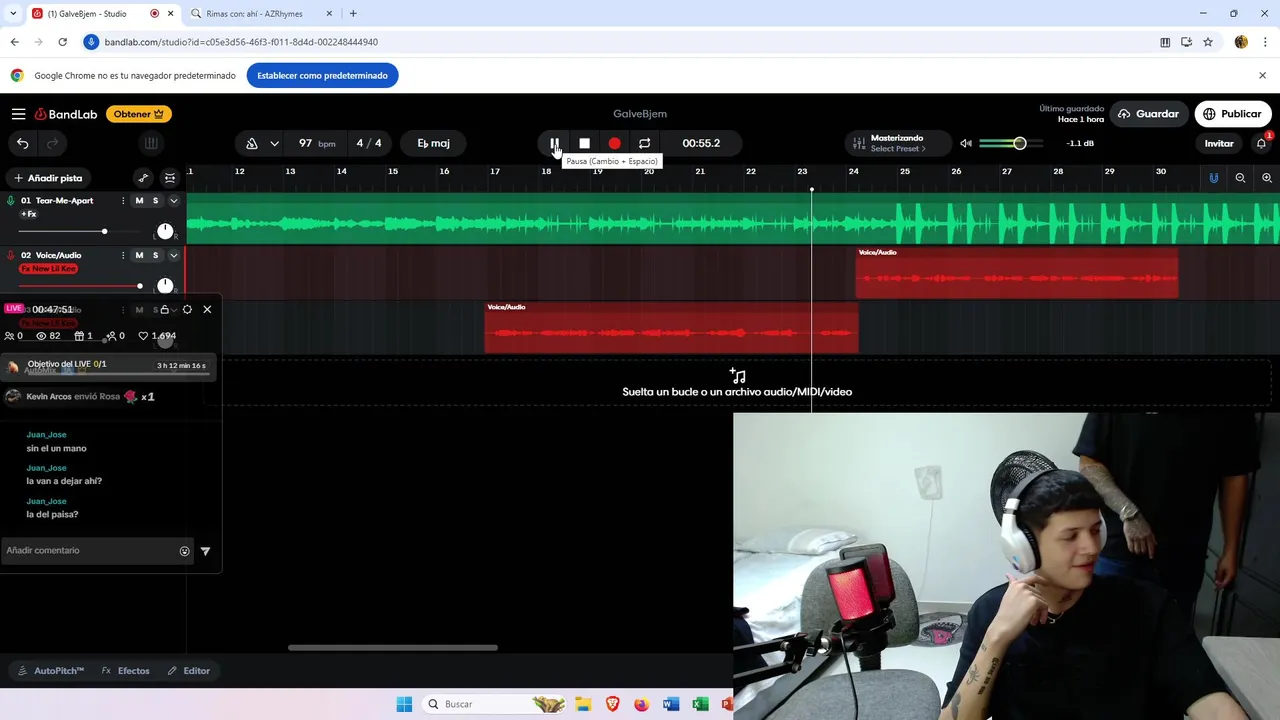Click Establecer como predeterminado button
This screenshot has width=1280, height=720.
click(x=322, y=75)
